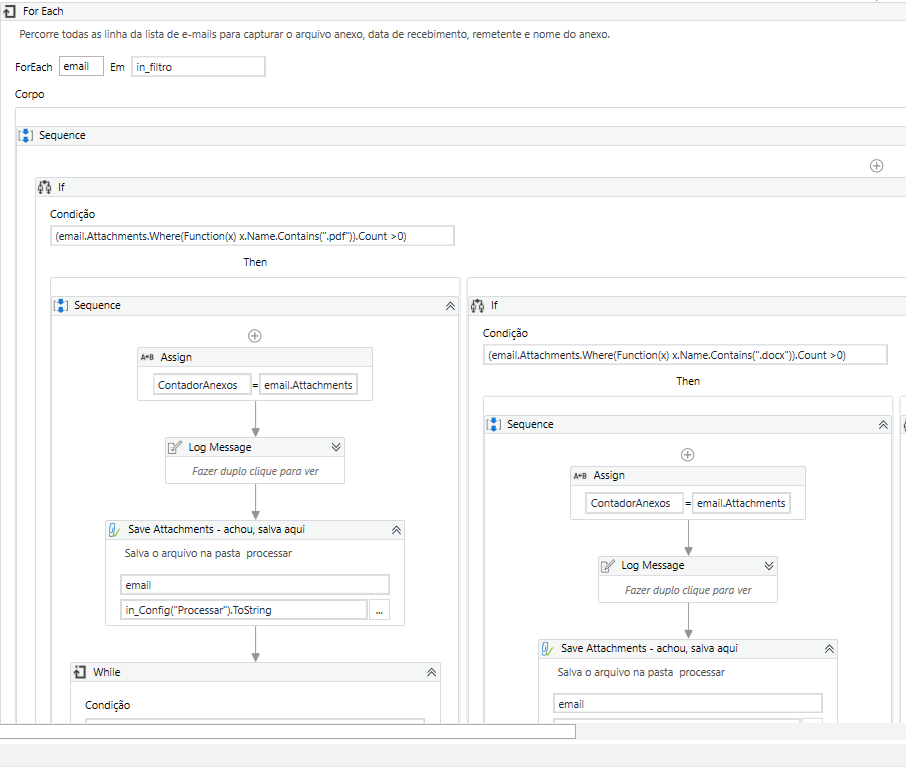Expand the left Log Message activity

click(336, 447)
